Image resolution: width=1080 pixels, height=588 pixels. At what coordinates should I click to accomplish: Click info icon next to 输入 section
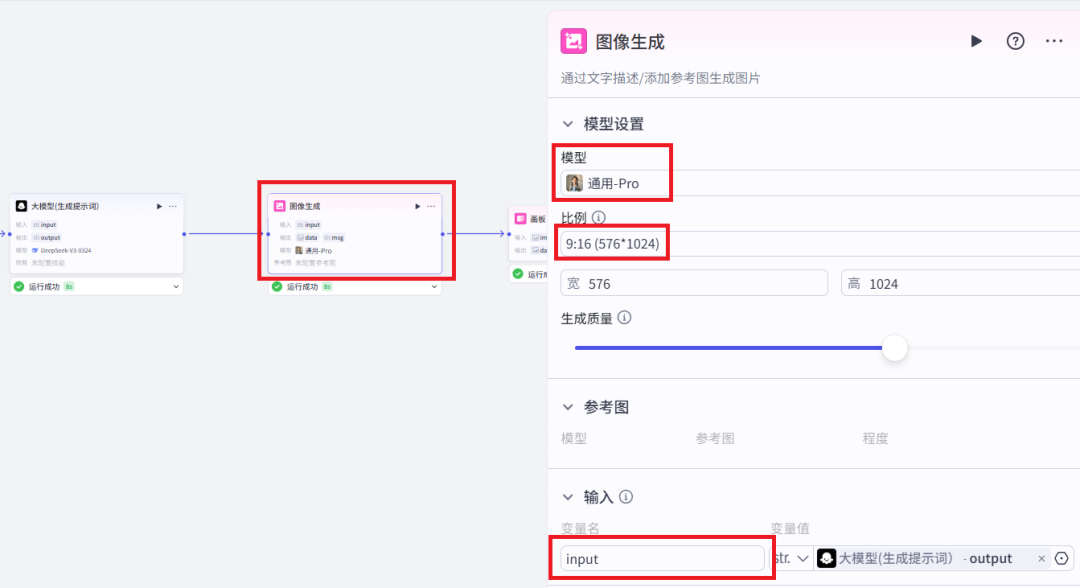(x=626, y=497)
